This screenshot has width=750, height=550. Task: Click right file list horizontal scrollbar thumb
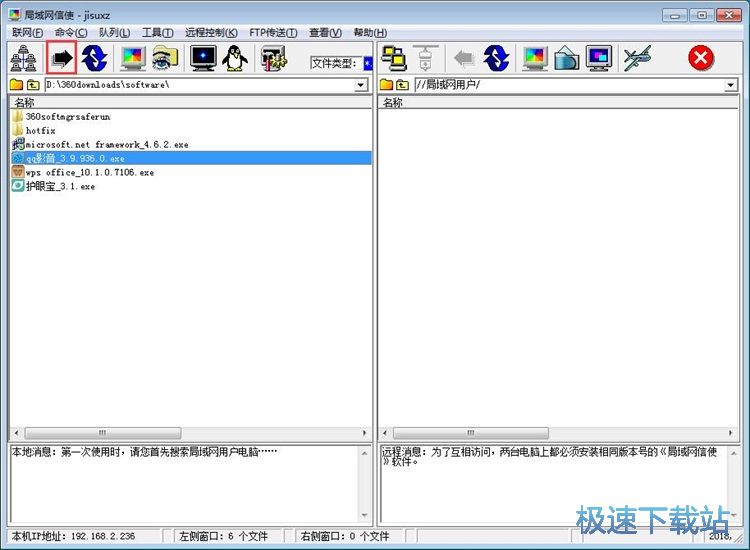[x=471, y=433]
